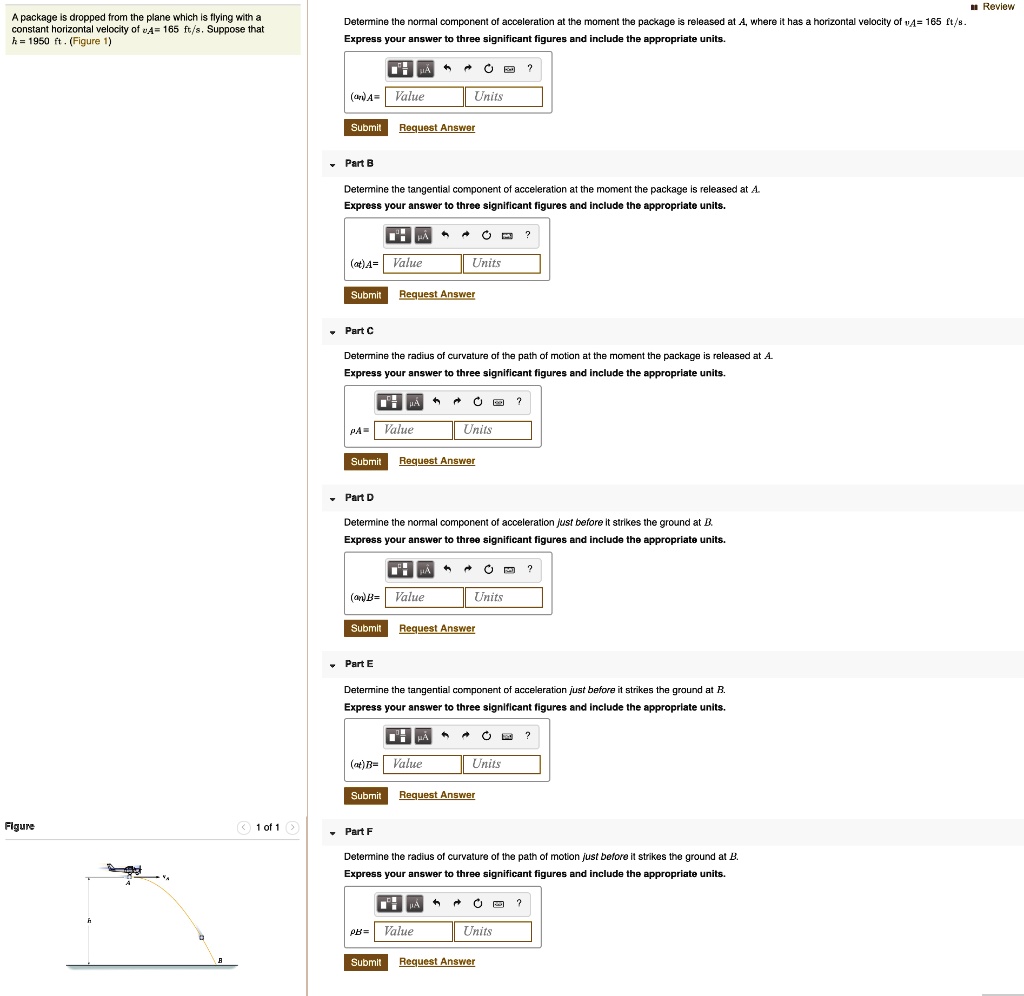The width and height of the screenshot is (1024, 996).
Task: Click undo arrow in Part A toolbar
Action: 447,68
